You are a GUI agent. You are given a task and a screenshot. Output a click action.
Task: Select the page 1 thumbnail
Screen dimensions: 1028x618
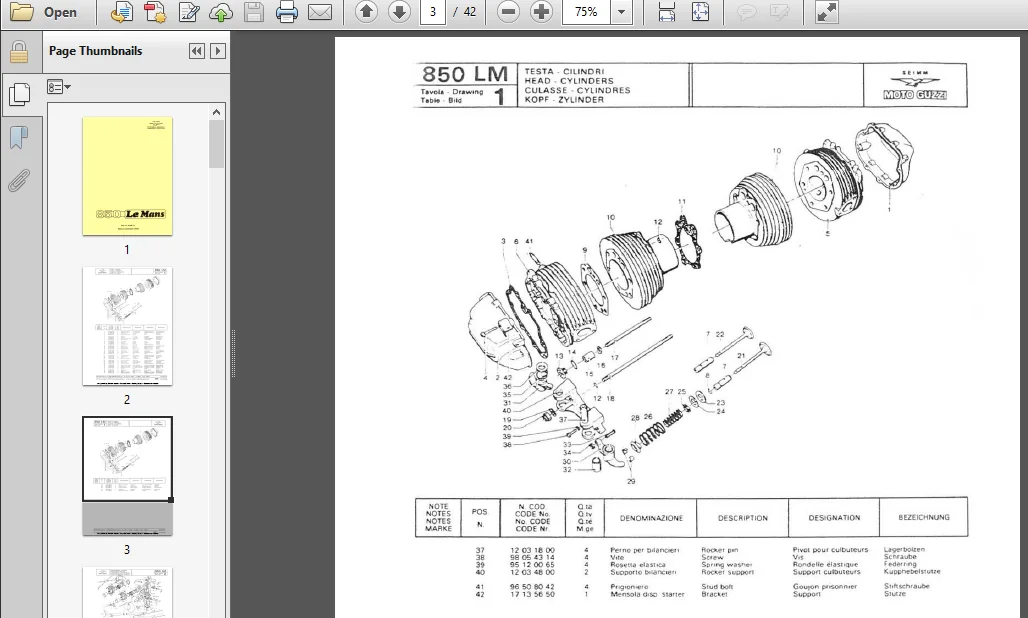[127, 176]
